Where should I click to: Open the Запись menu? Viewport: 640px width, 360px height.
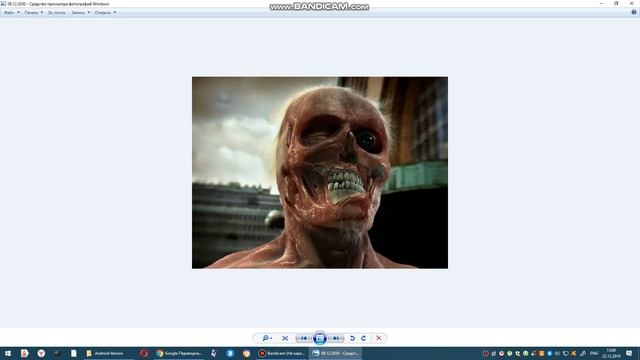click(80, 13)
